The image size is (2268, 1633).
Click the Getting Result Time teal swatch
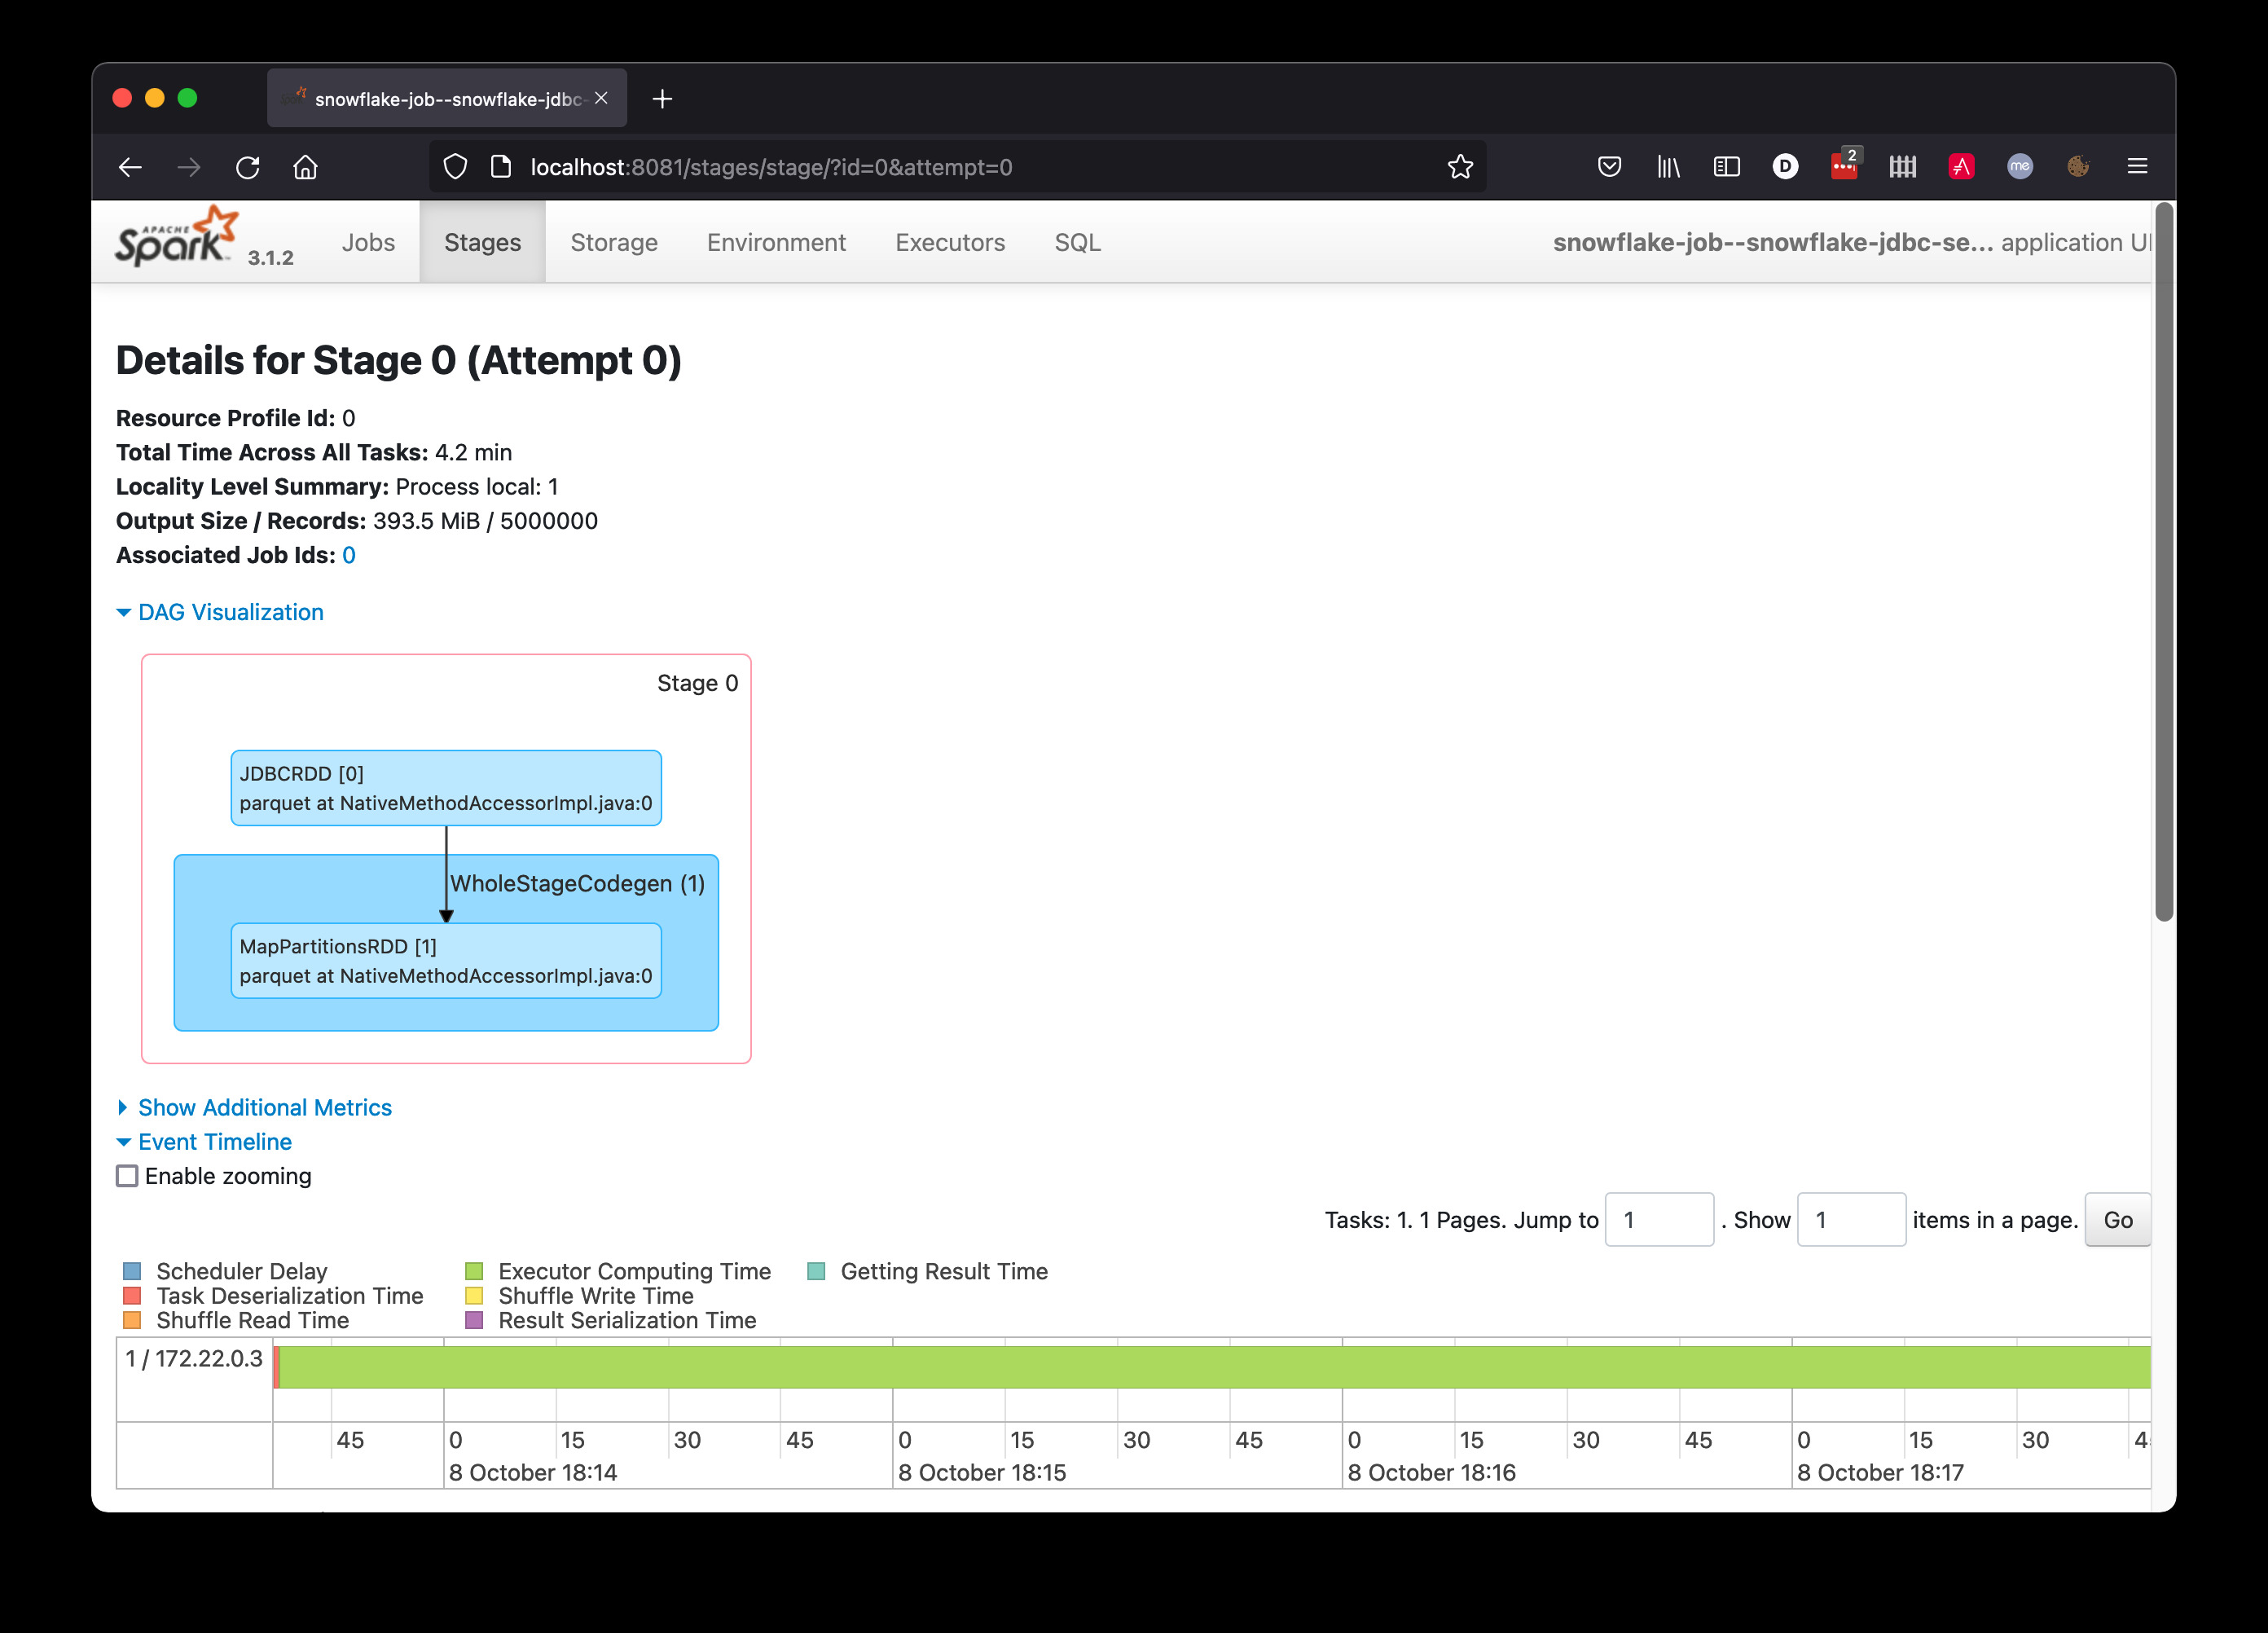816,1271
